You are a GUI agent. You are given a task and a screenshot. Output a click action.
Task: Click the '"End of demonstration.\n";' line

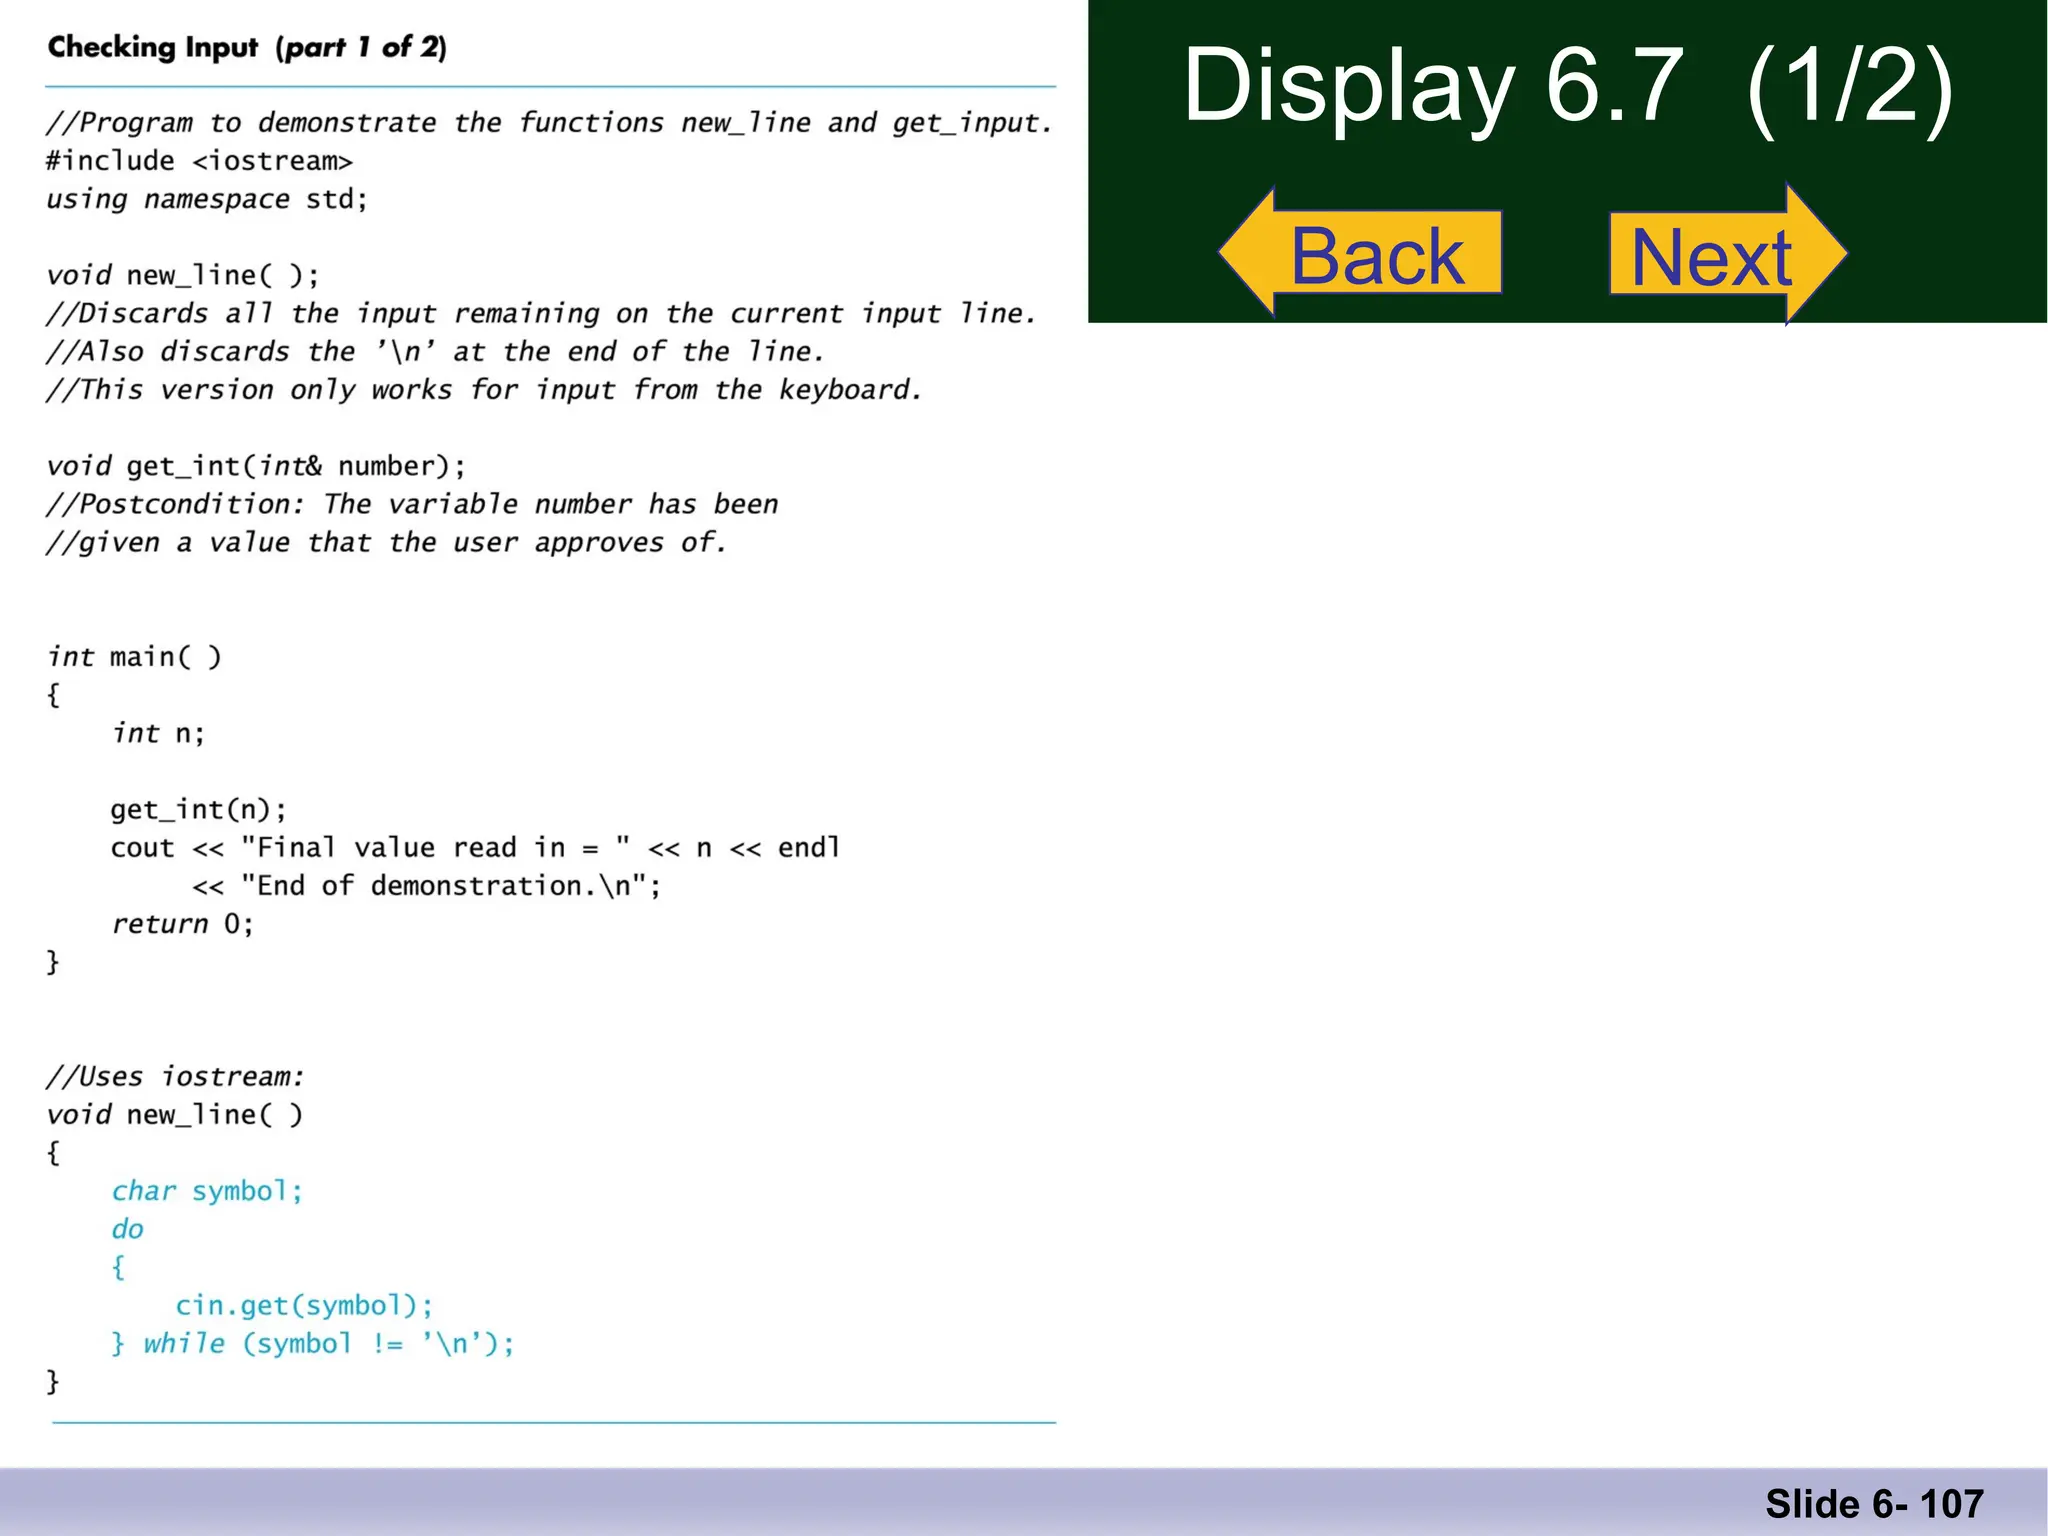[426, 886]
